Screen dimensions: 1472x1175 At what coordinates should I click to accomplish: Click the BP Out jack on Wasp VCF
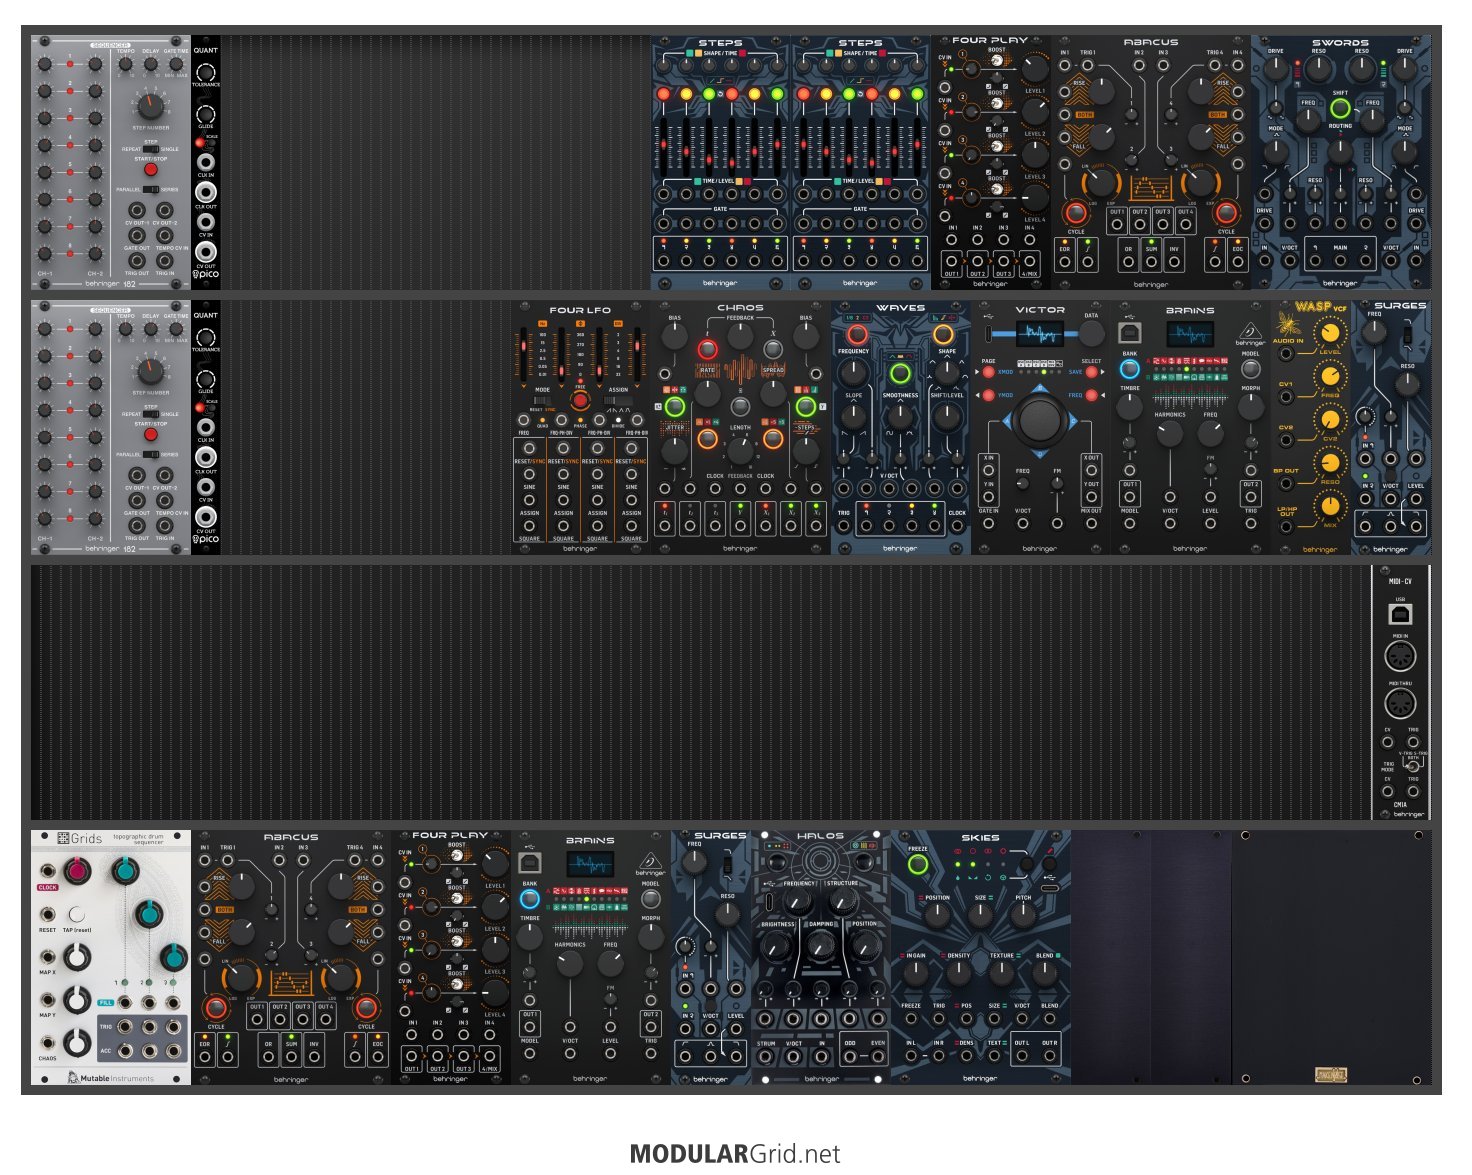pos(1286,484)
